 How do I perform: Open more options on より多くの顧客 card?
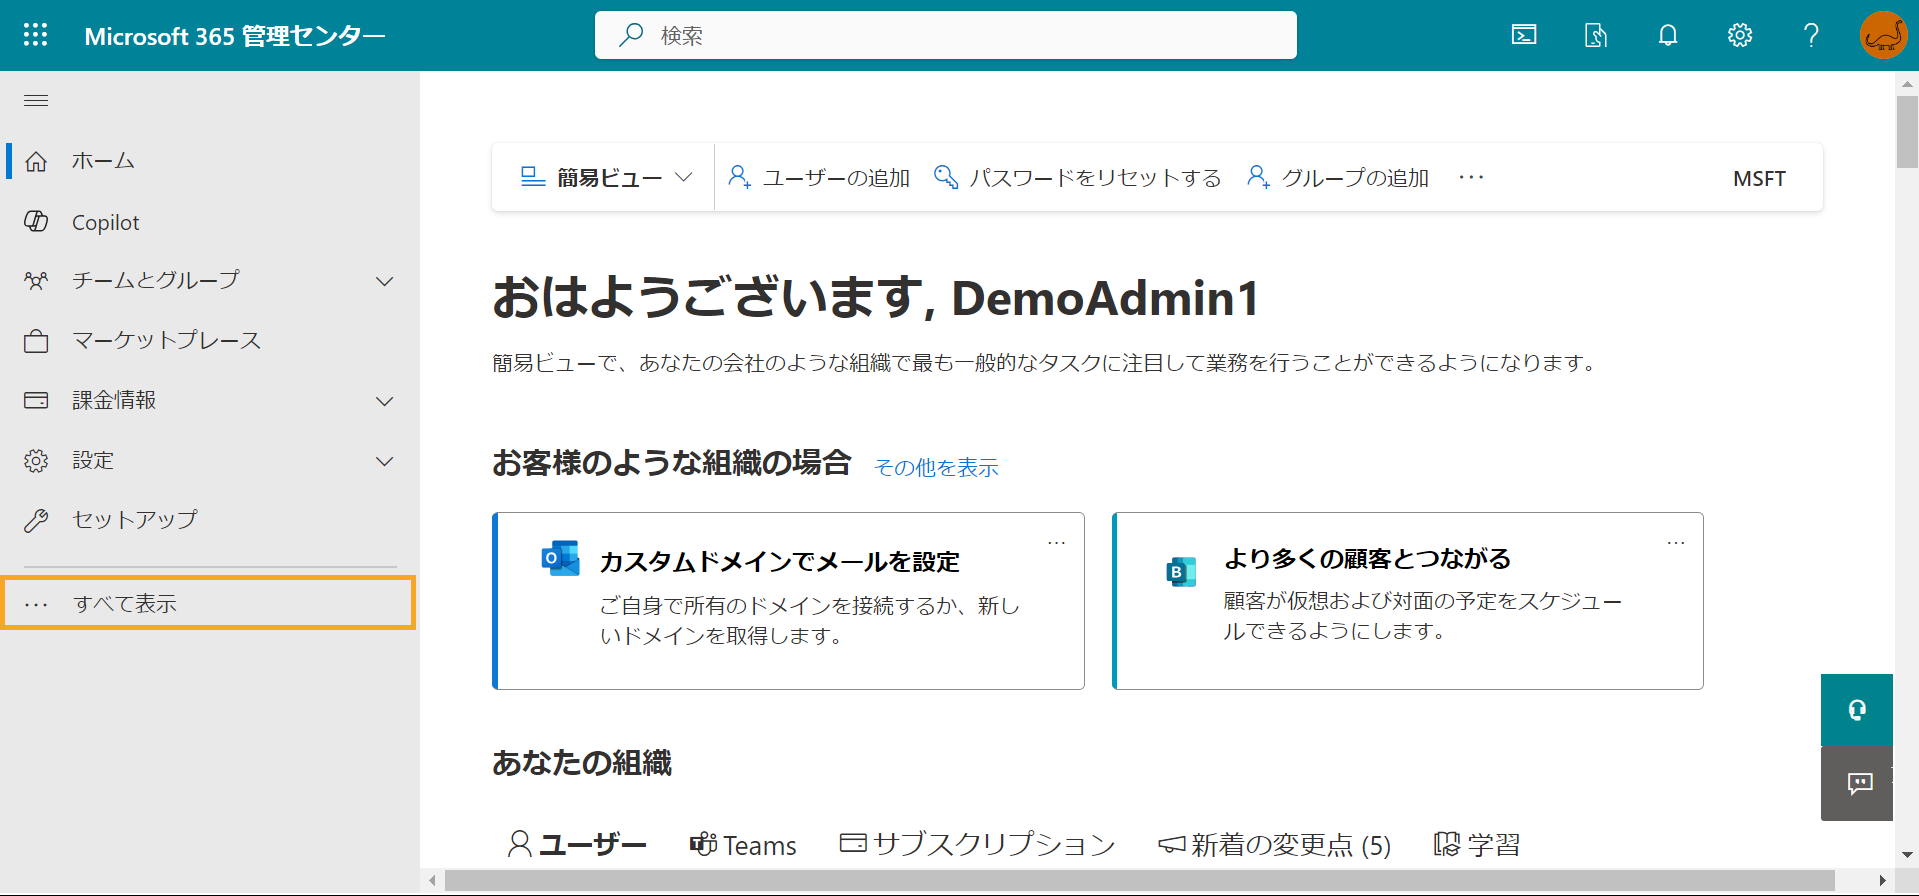point(1676,543)
